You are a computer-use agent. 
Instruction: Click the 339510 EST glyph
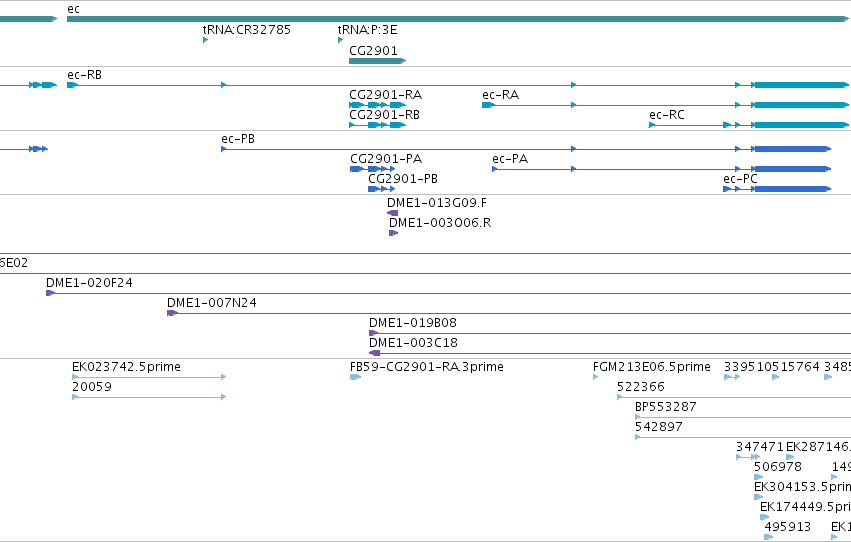(732, 377)
